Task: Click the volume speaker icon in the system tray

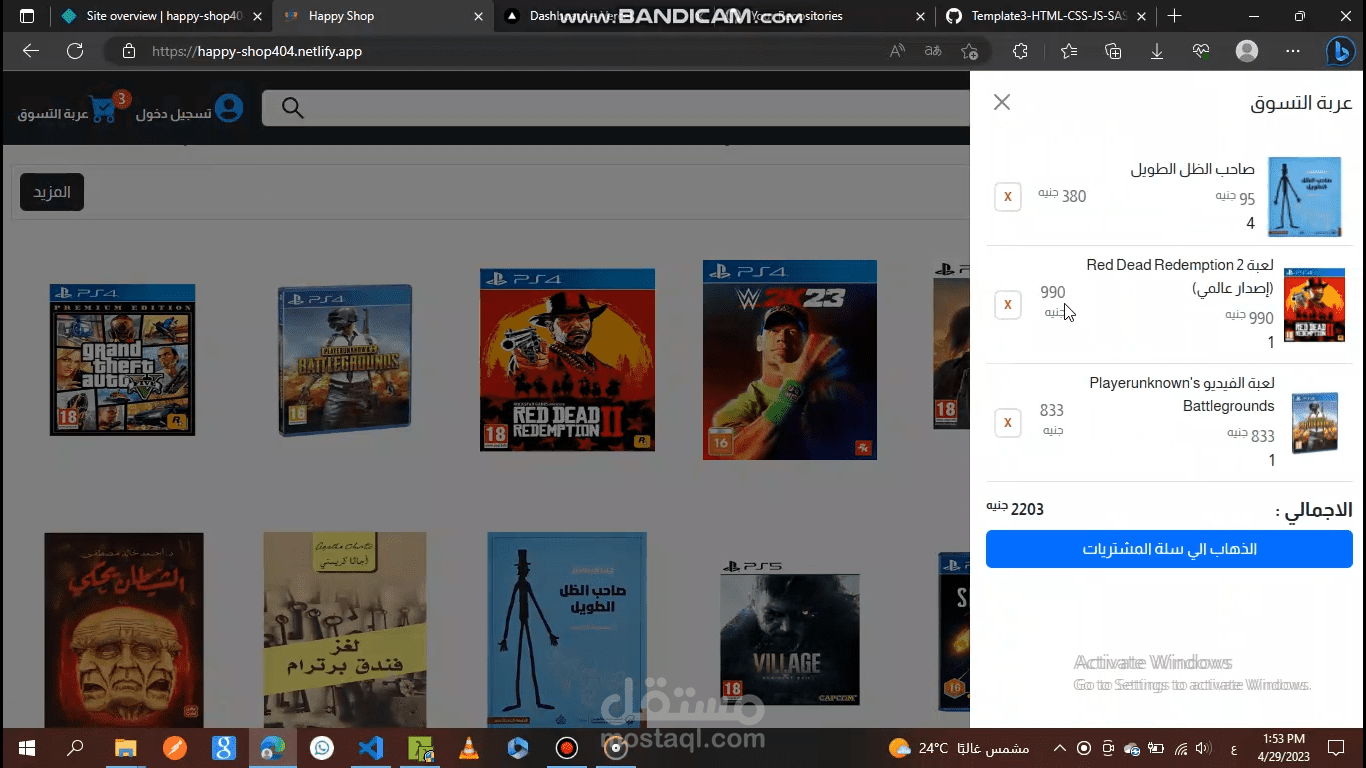Action: [1204, 748]
